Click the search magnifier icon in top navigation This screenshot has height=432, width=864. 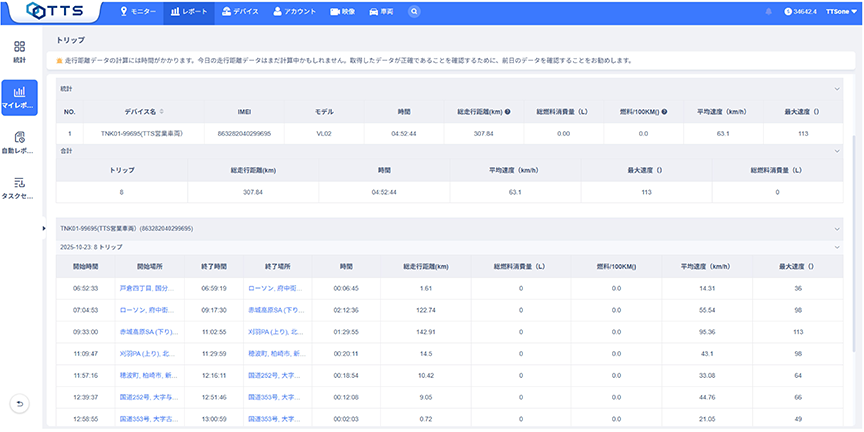click(415, 11)
